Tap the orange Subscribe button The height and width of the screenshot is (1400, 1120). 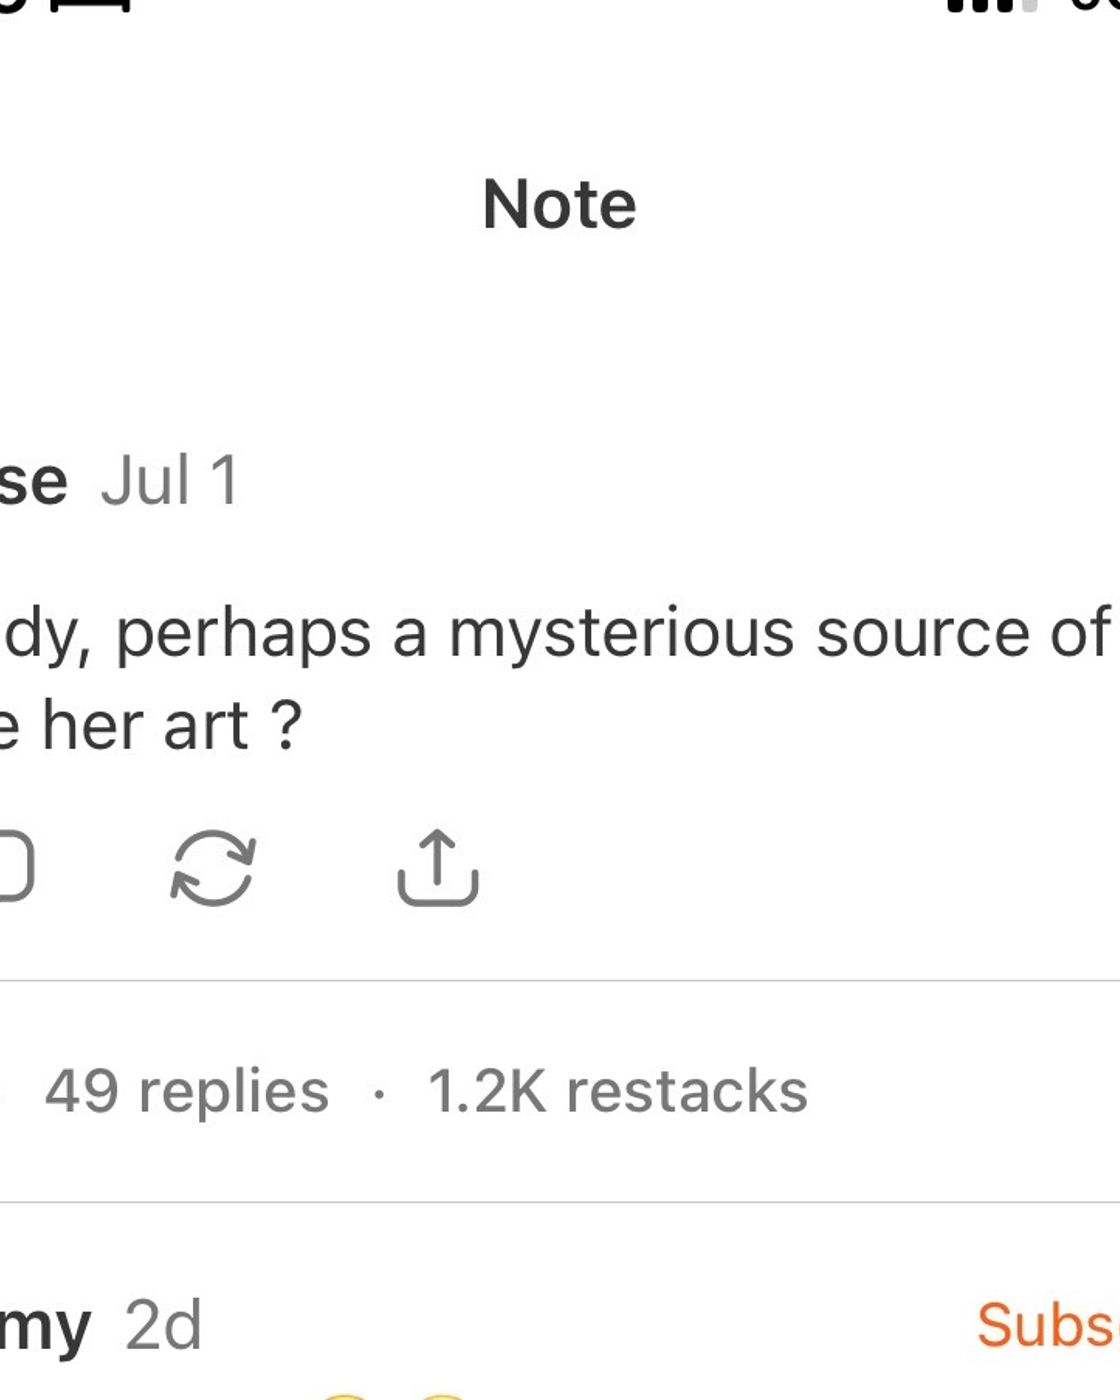click(1048, 1325)
